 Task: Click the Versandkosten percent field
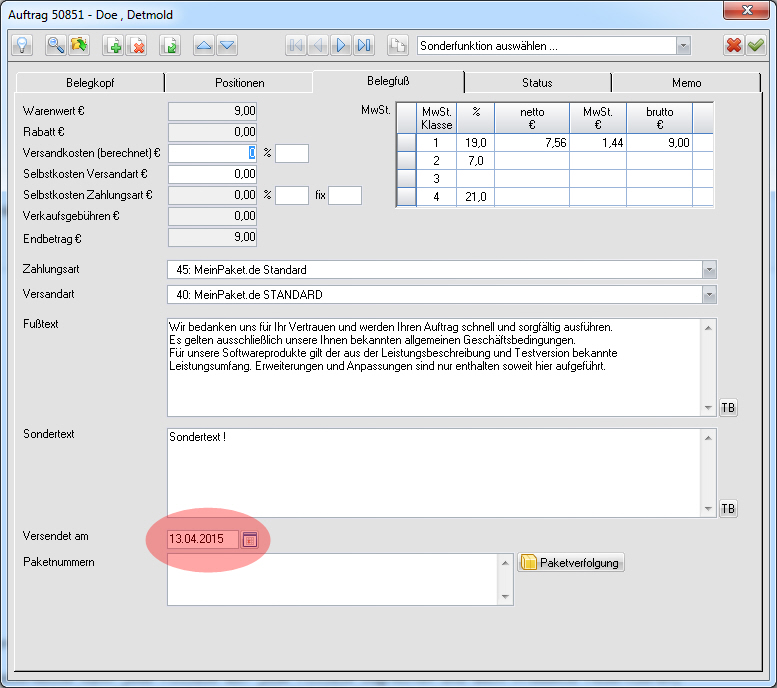pos(292,153)
